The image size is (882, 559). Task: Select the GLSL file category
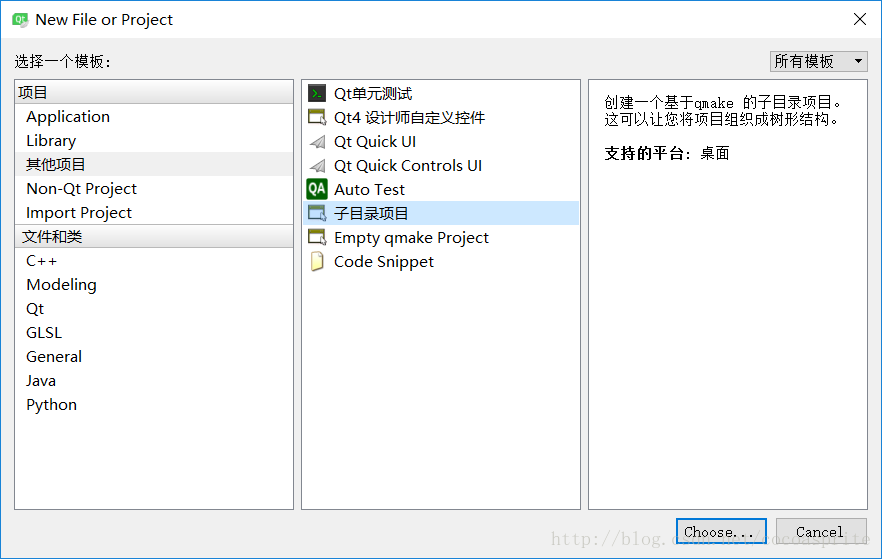click(154, 333)
